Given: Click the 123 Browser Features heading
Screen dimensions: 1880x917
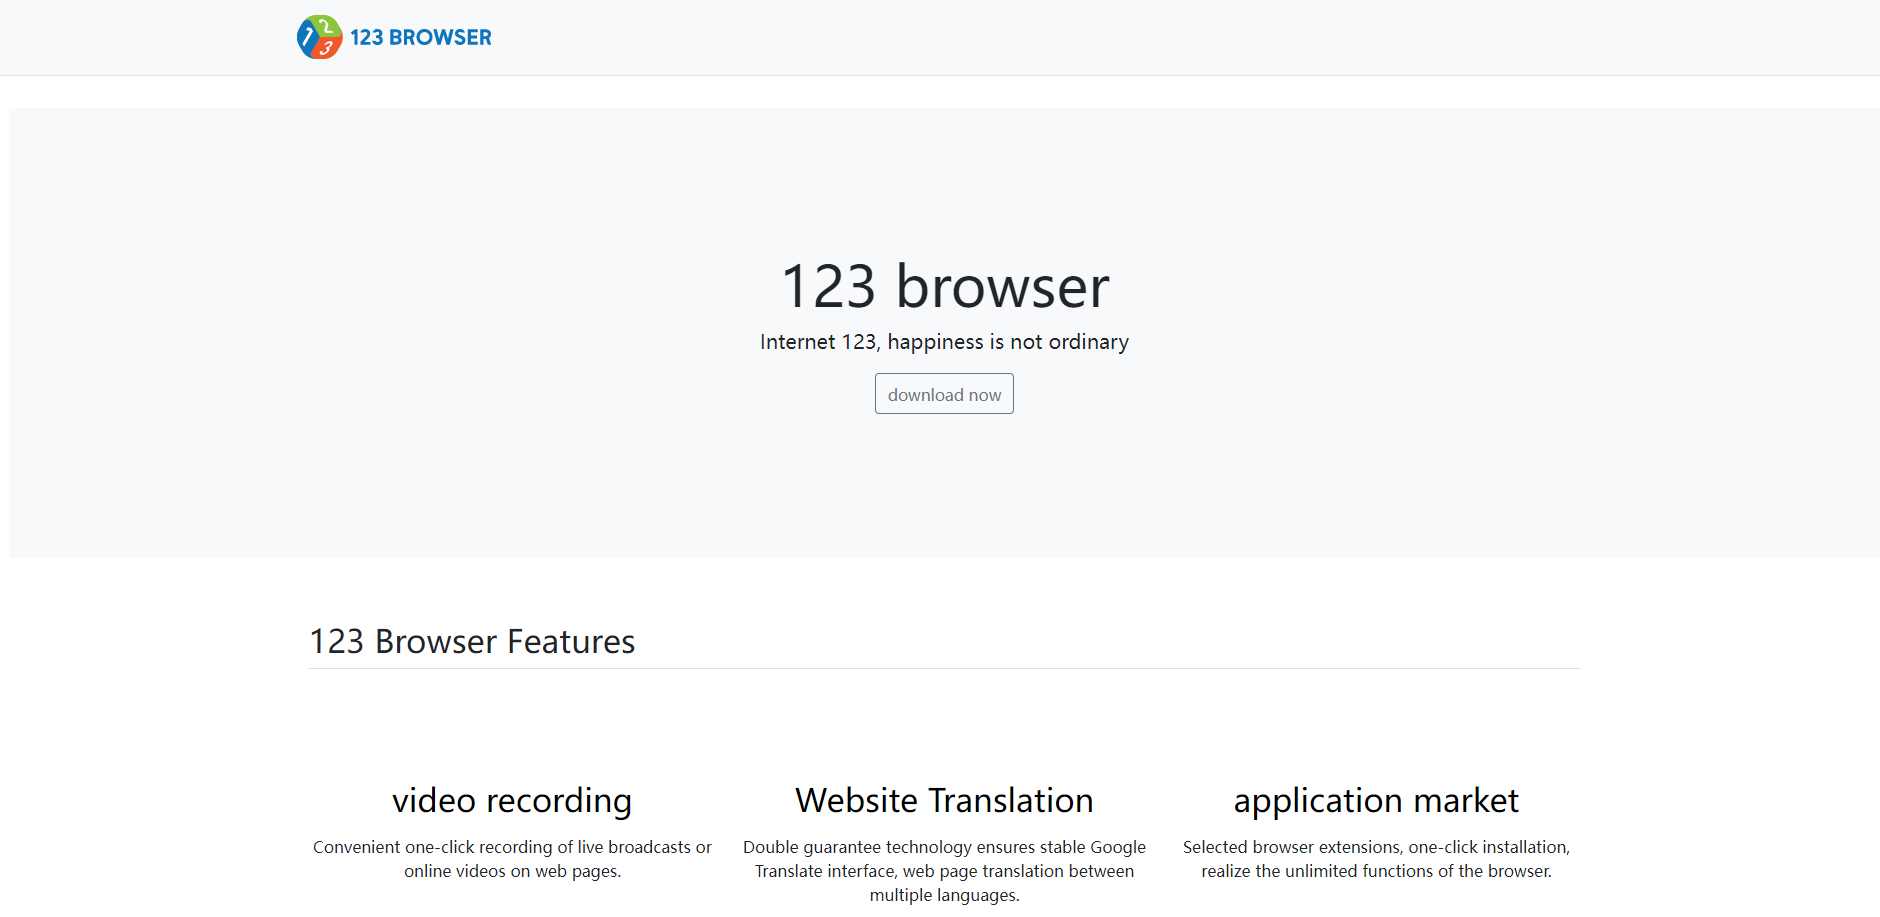Looking at the screenshot, I should click(x=472, y=641).
